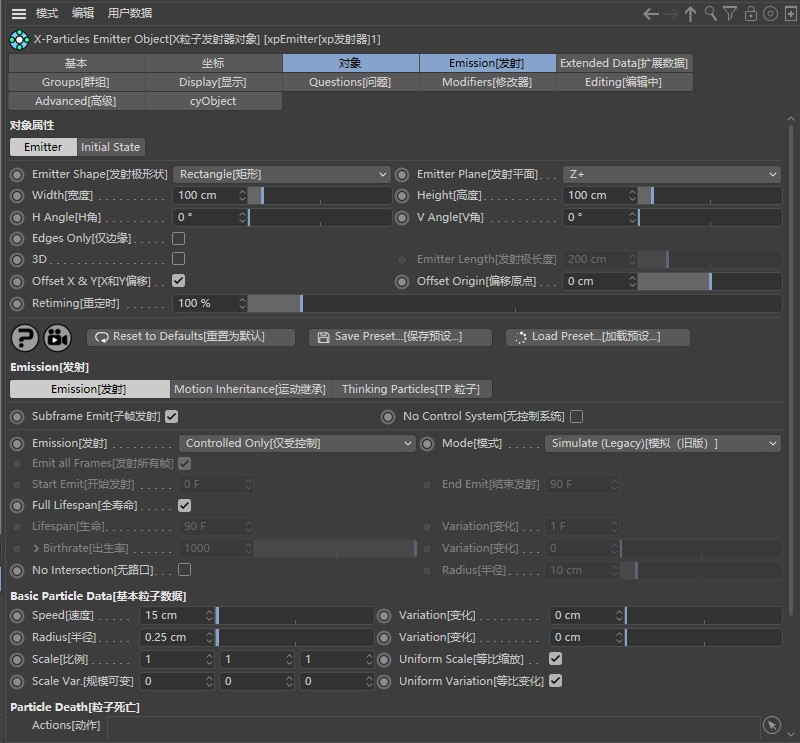Click the Radius 0.25 cm stepper arrows
This screenshot has height=743, width=800.
(209, 637)
